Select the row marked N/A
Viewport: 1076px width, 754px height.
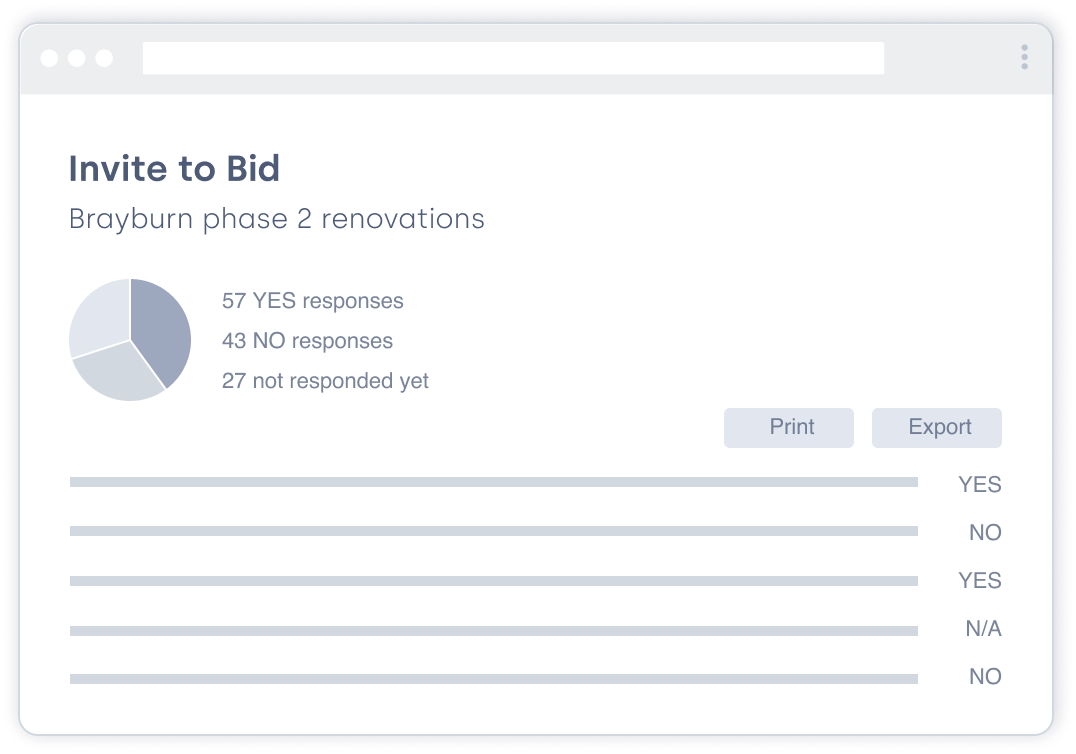coord(493,630)
